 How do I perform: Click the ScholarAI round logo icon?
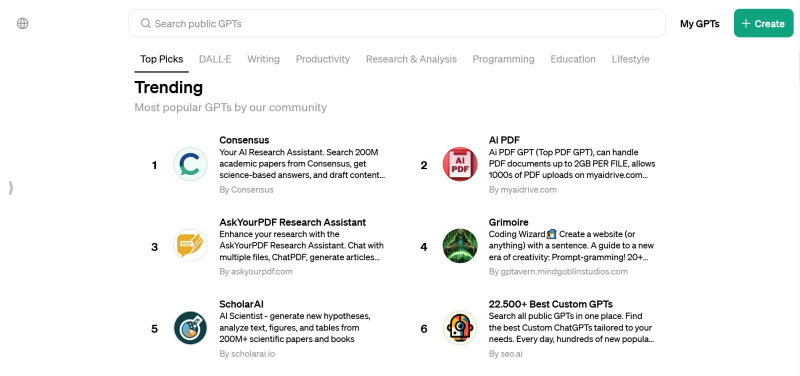(x=190, y=328)
